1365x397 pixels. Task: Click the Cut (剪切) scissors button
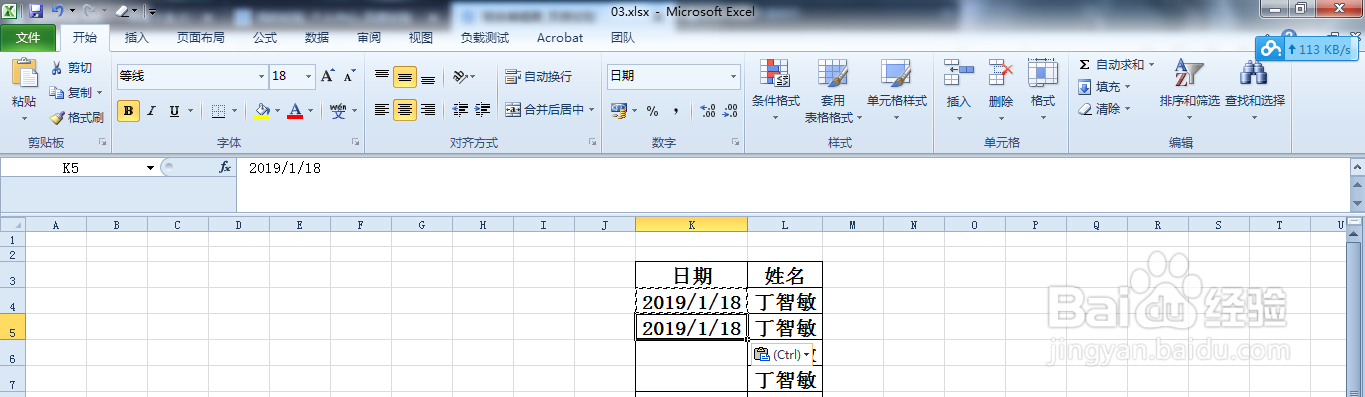pyautogui.click(x=71, y=67)
